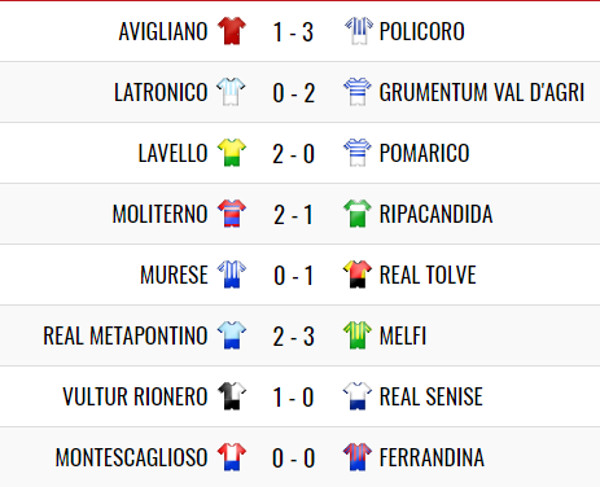This screenshot has height=487, width=600.
Task: Select the Latronico team name
Action: 161,92
